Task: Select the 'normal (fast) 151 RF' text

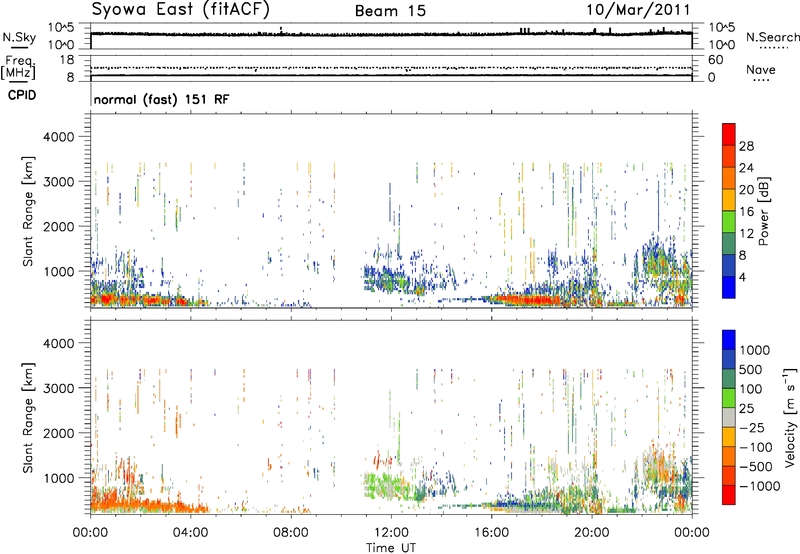Action: 161,99
